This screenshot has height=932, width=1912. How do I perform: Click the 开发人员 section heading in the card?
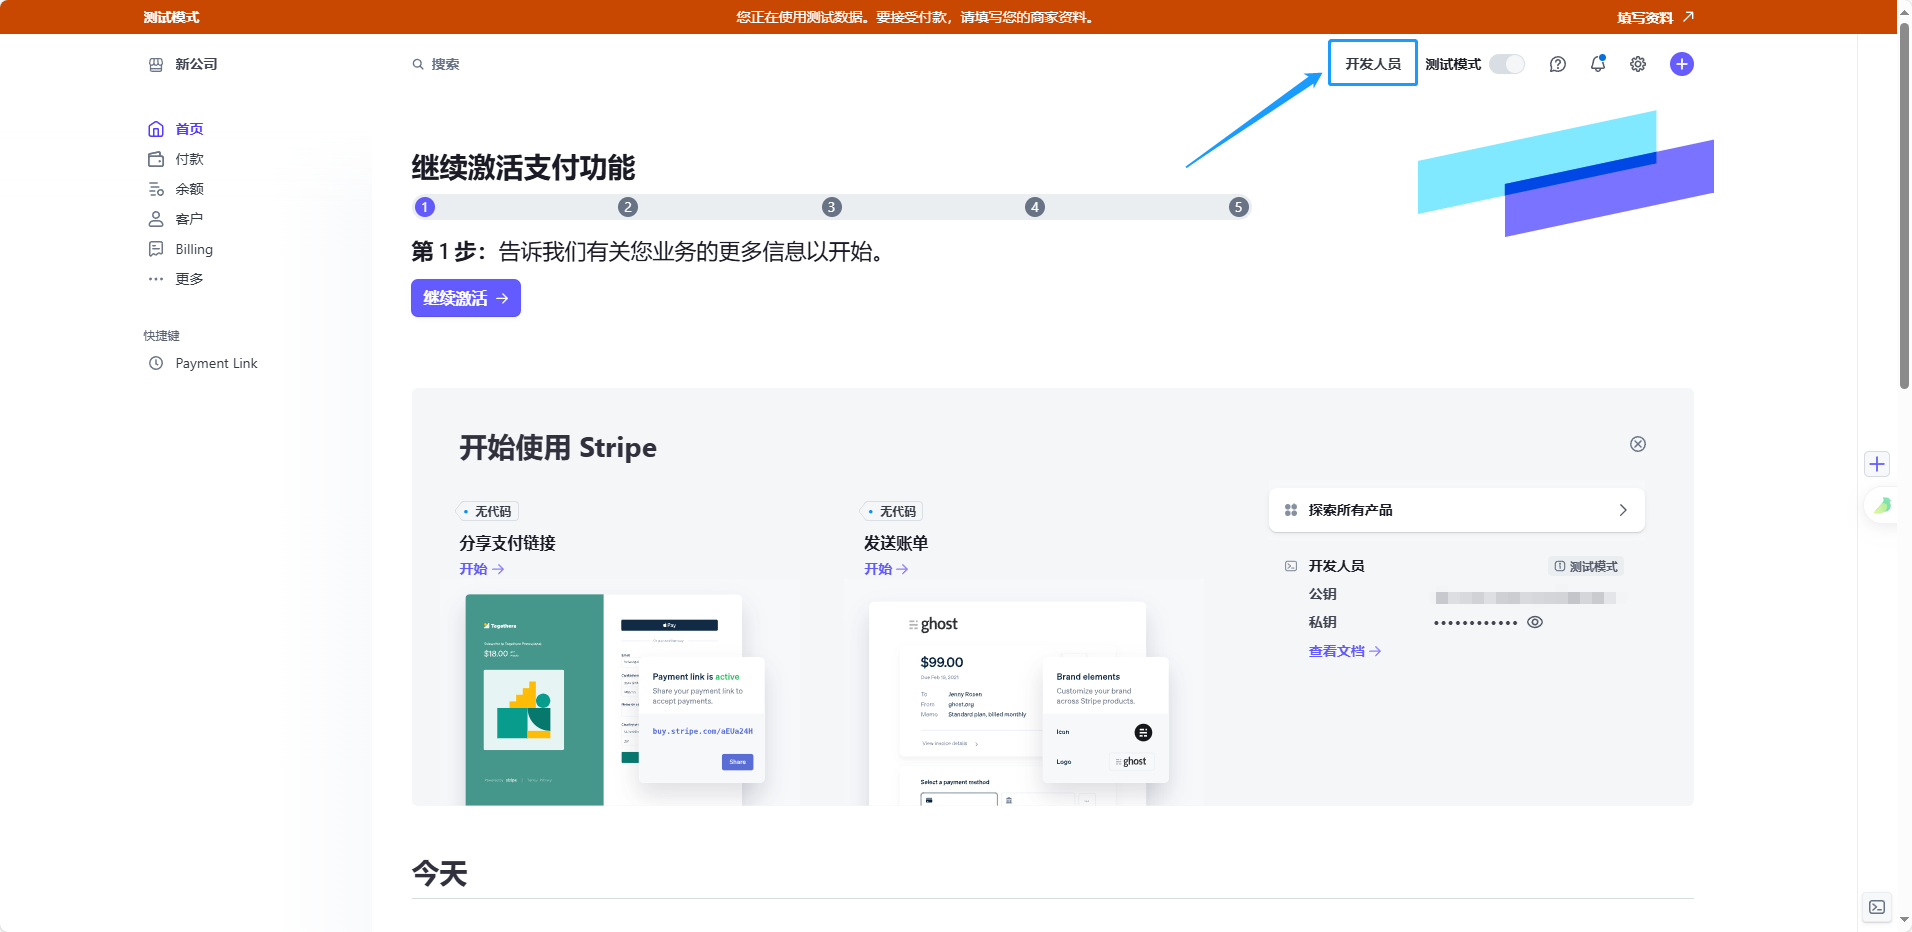click(x=1336, y=566)
